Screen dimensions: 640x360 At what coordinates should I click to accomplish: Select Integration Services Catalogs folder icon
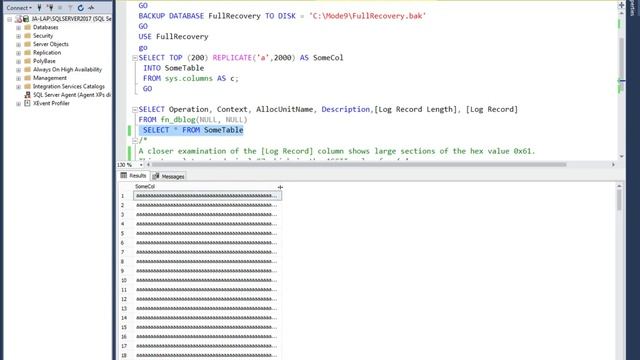[x=27, y=87]
